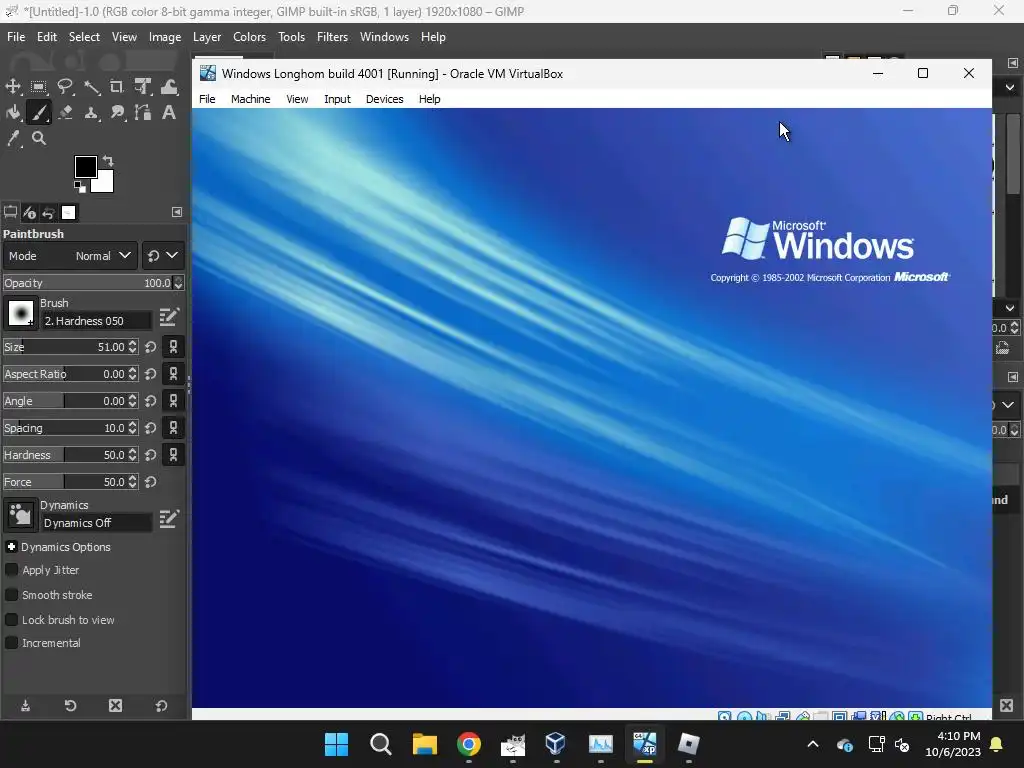
Task: Open GIMP Layer menu
Action: click(207, 37)
